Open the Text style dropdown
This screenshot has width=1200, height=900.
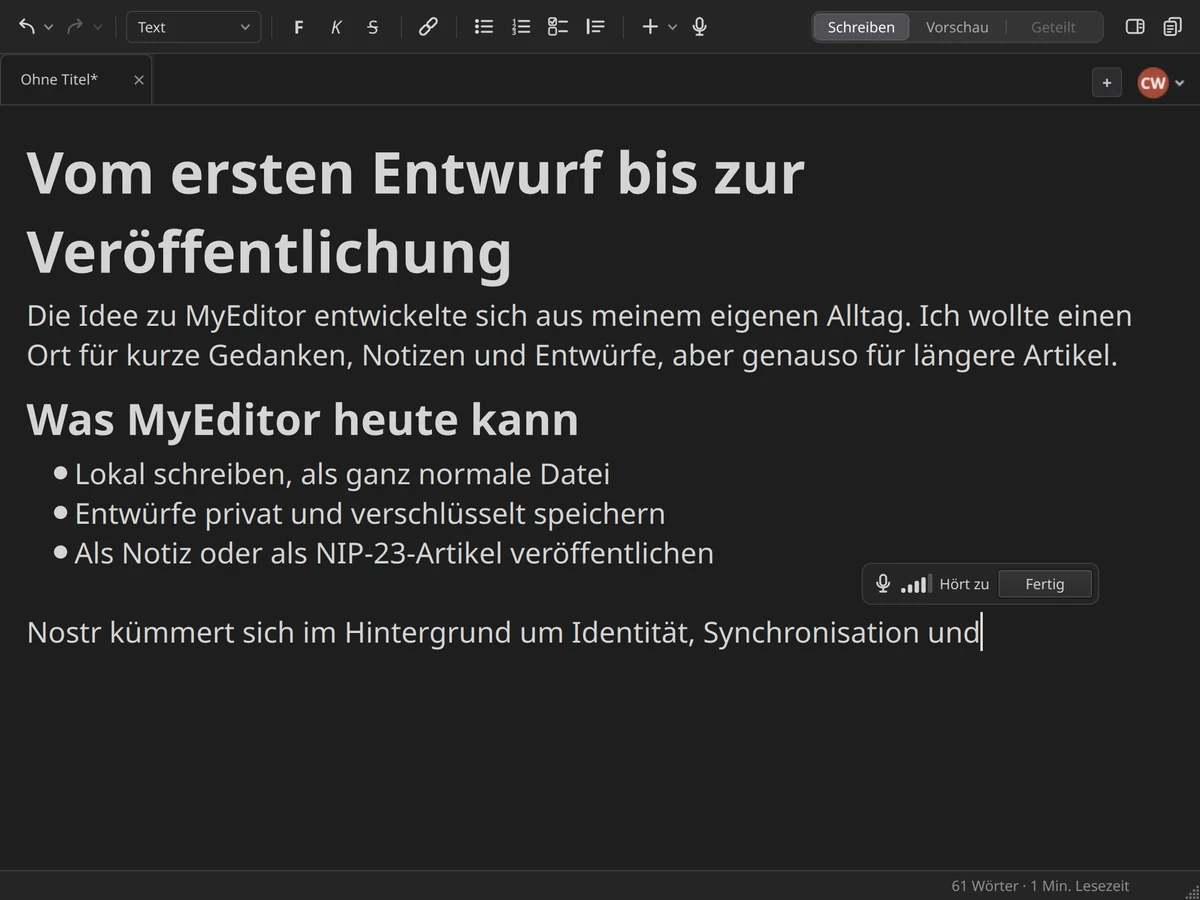[194, 27]
